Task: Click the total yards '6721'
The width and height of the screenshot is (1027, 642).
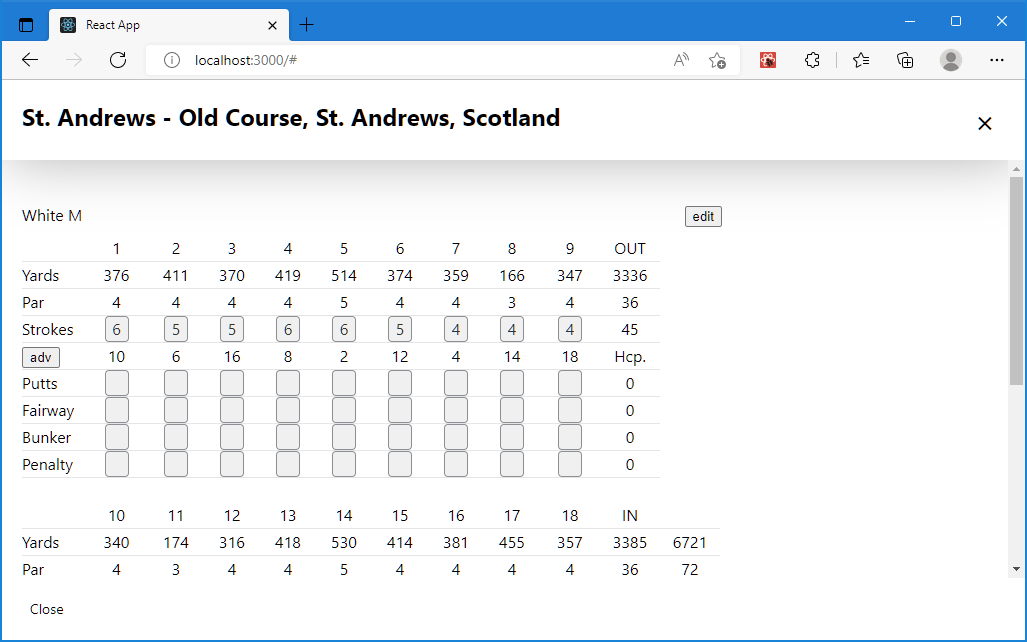Action: (x=690, y=543)
